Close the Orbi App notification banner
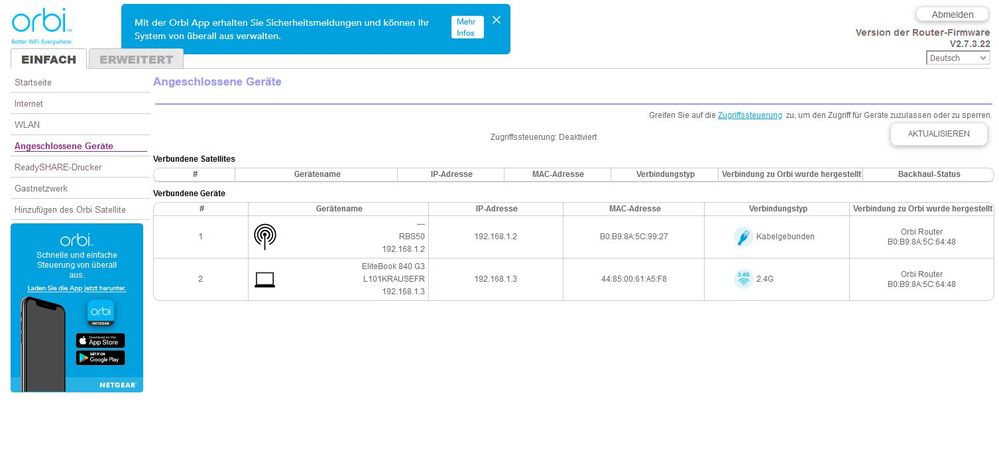Screen dimensions: 999x450 496,20
